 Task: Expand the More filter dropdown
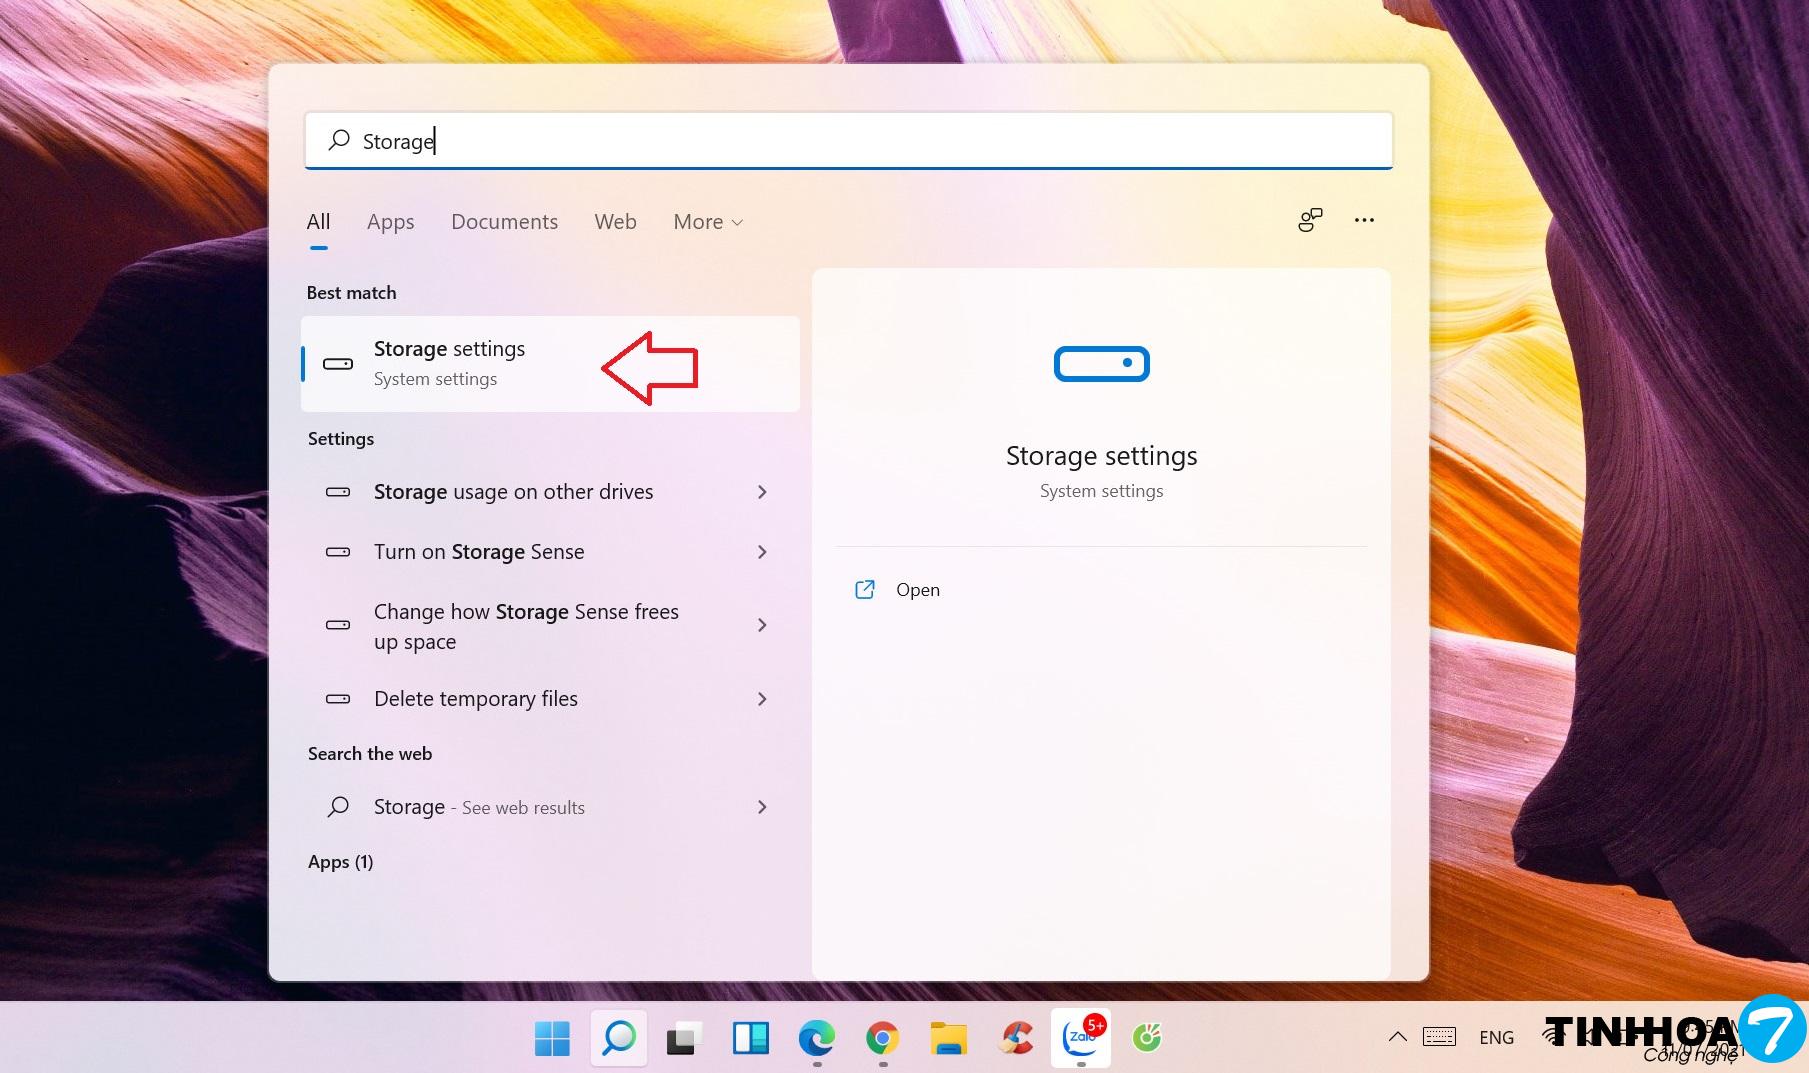[707, 222]
